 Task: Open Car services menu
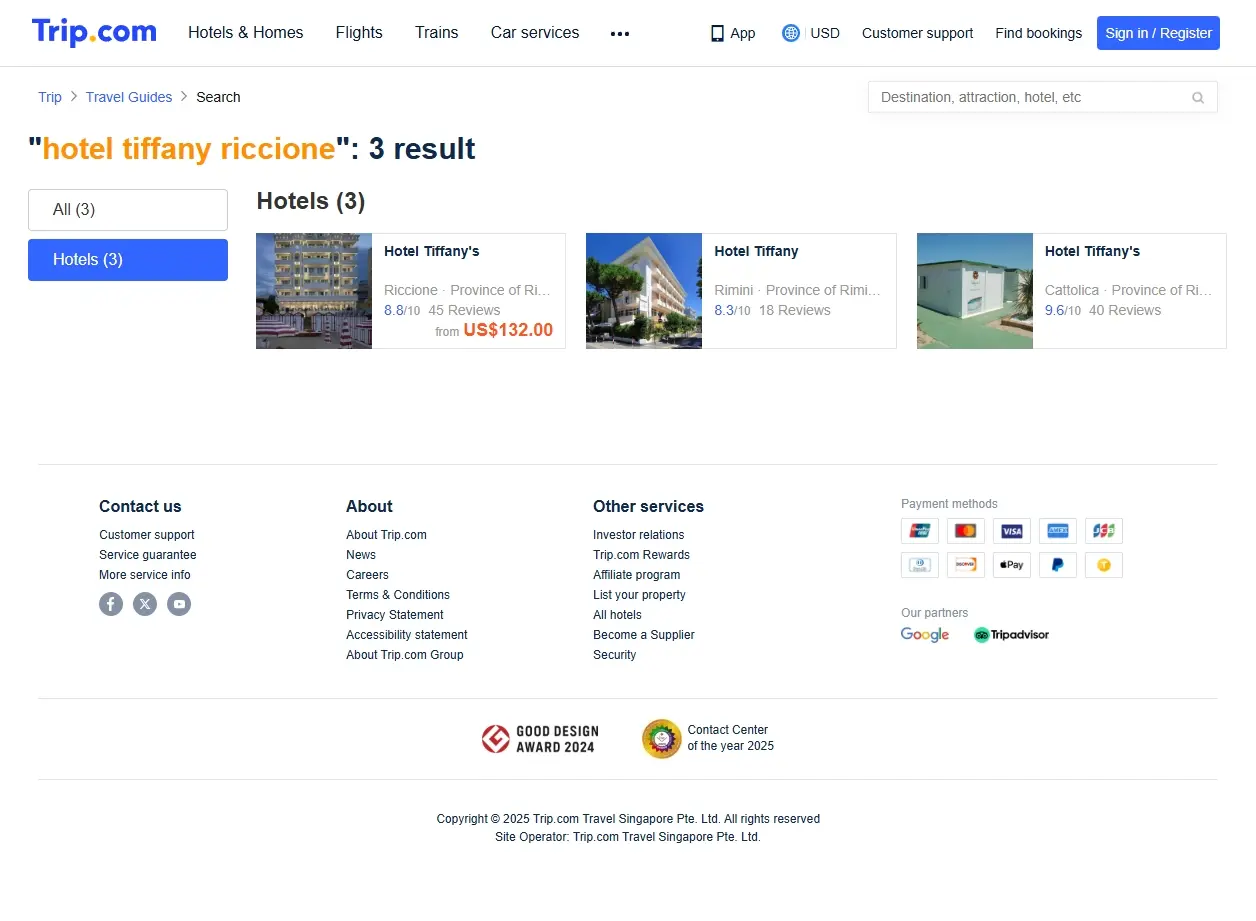(x=535, y=33)
